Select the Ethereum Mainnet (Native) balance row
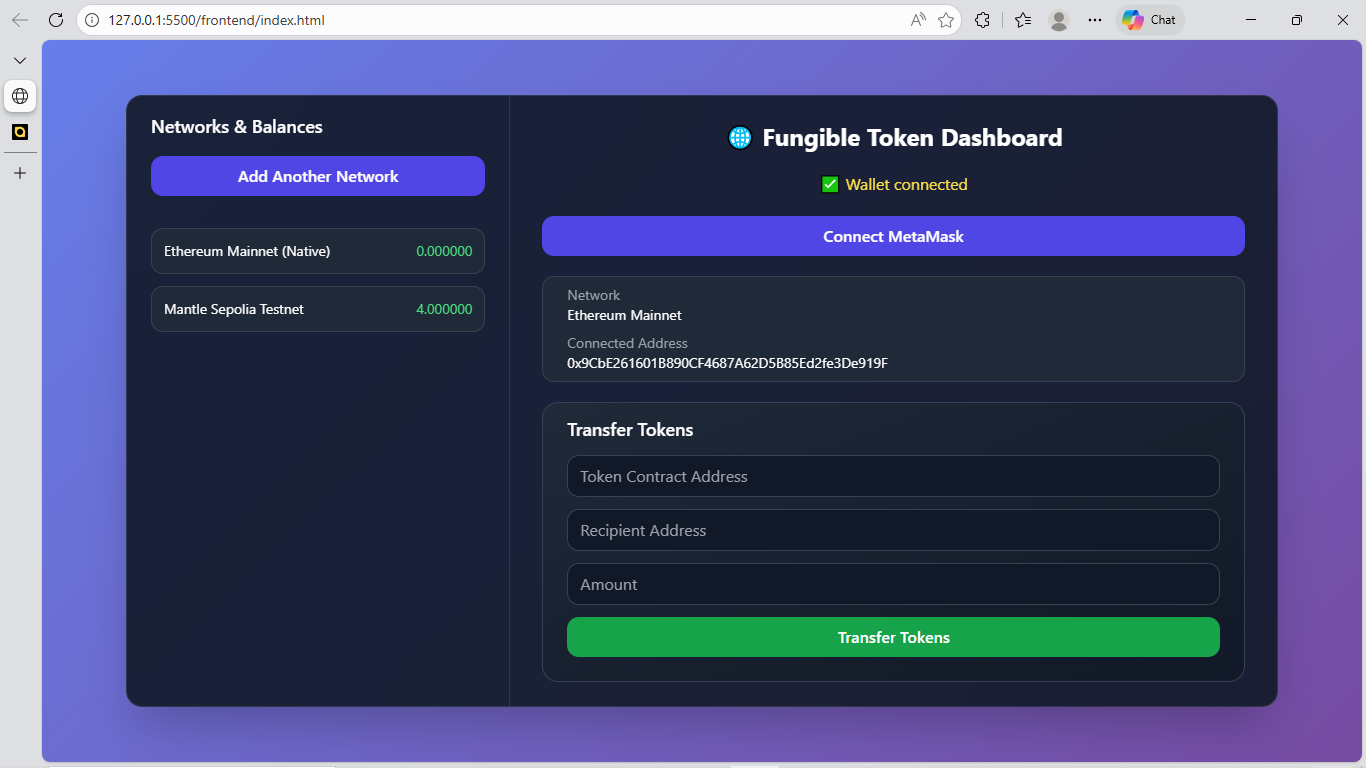The height and width of the screenshot is (768, 1366). pos(318,251)
